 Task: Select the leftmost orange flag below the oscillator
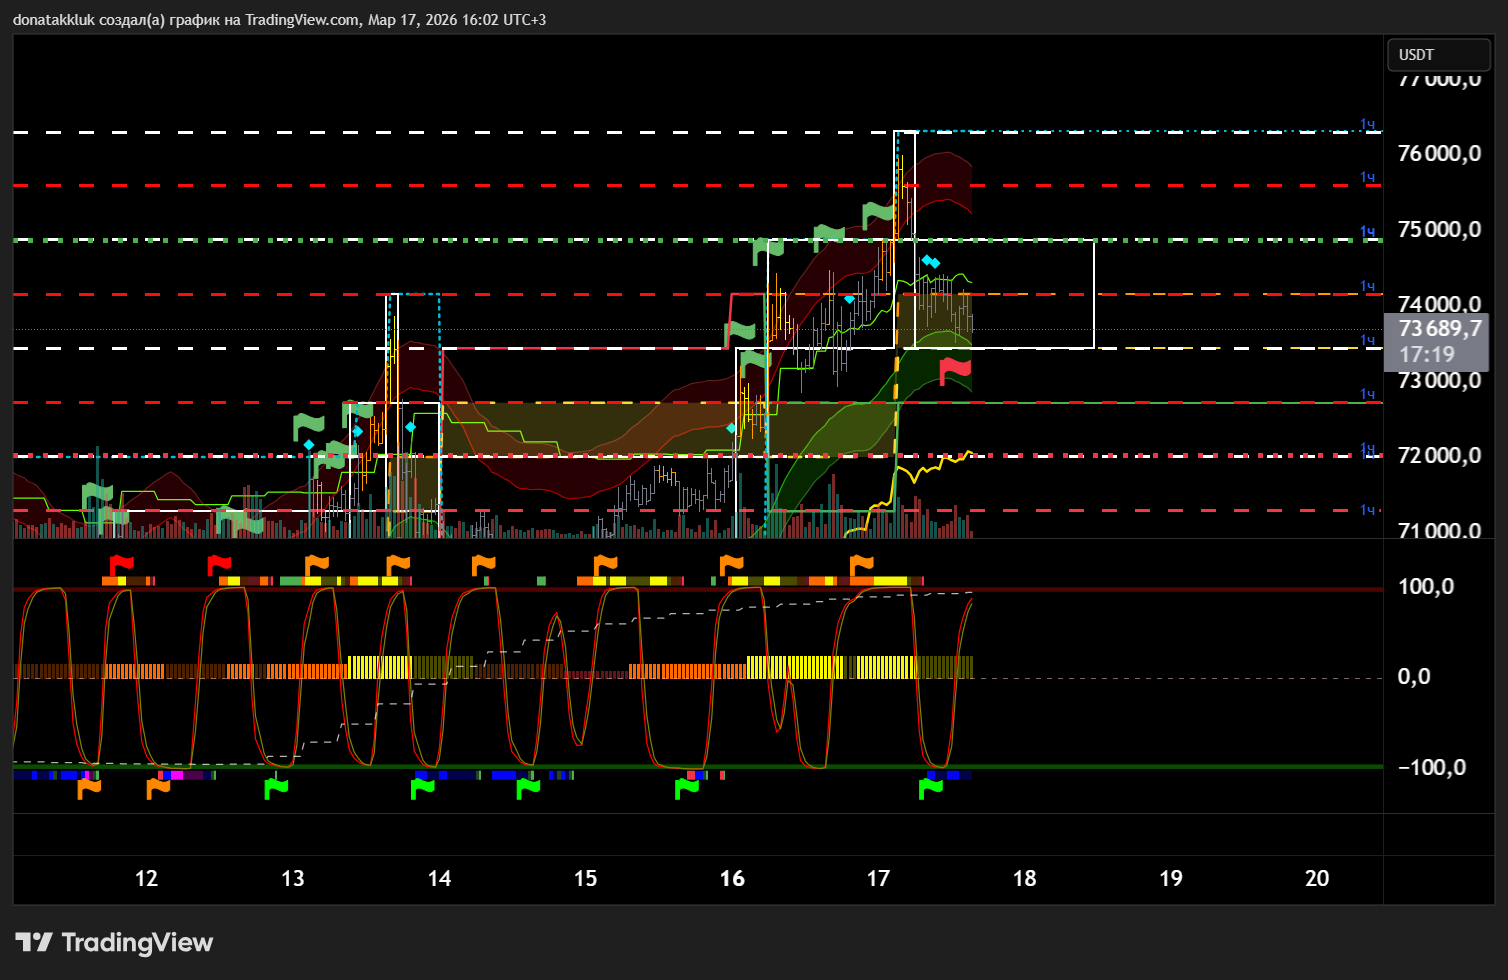(x=89, y=788)
